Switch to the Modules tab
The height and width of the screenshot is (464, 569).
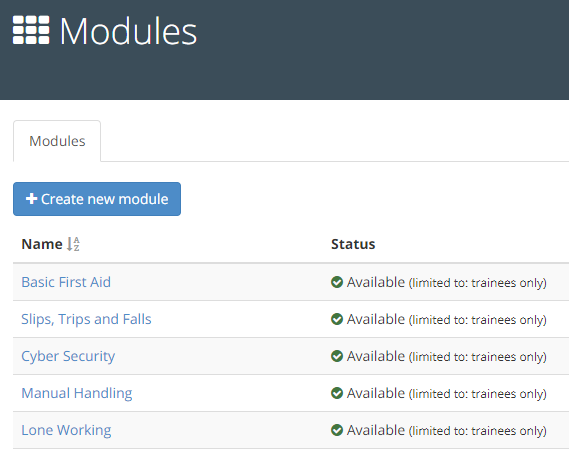(57, 141)
